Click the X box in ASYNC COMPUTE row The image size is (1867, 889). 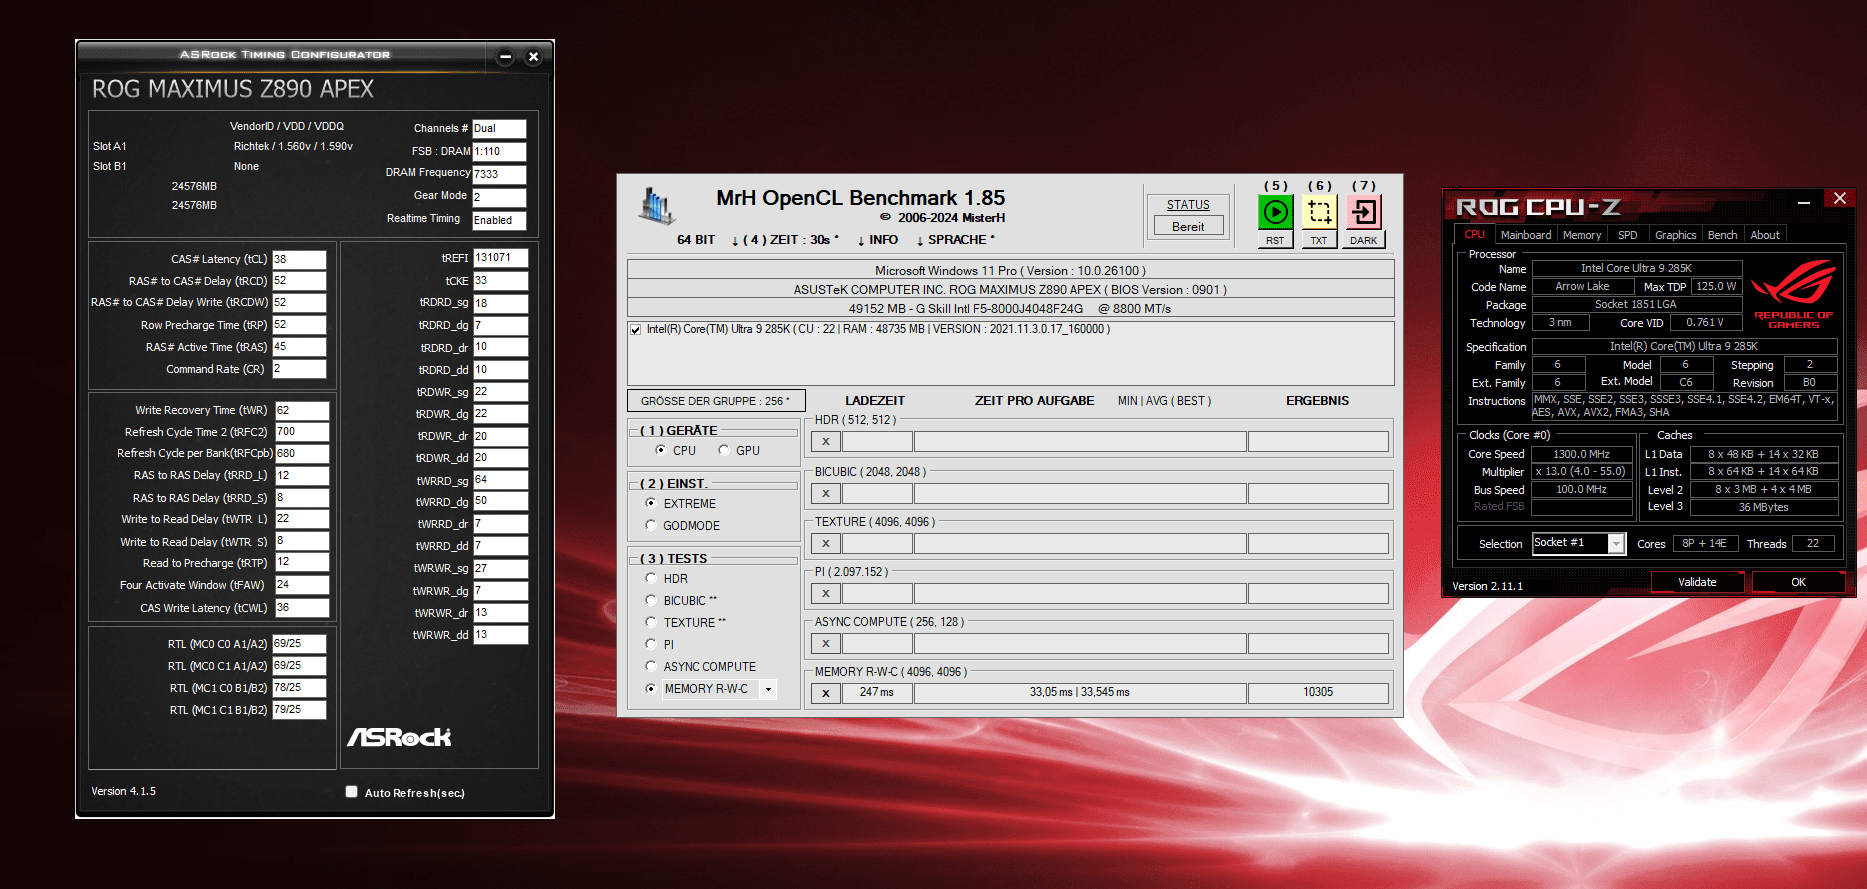(826, 643)
